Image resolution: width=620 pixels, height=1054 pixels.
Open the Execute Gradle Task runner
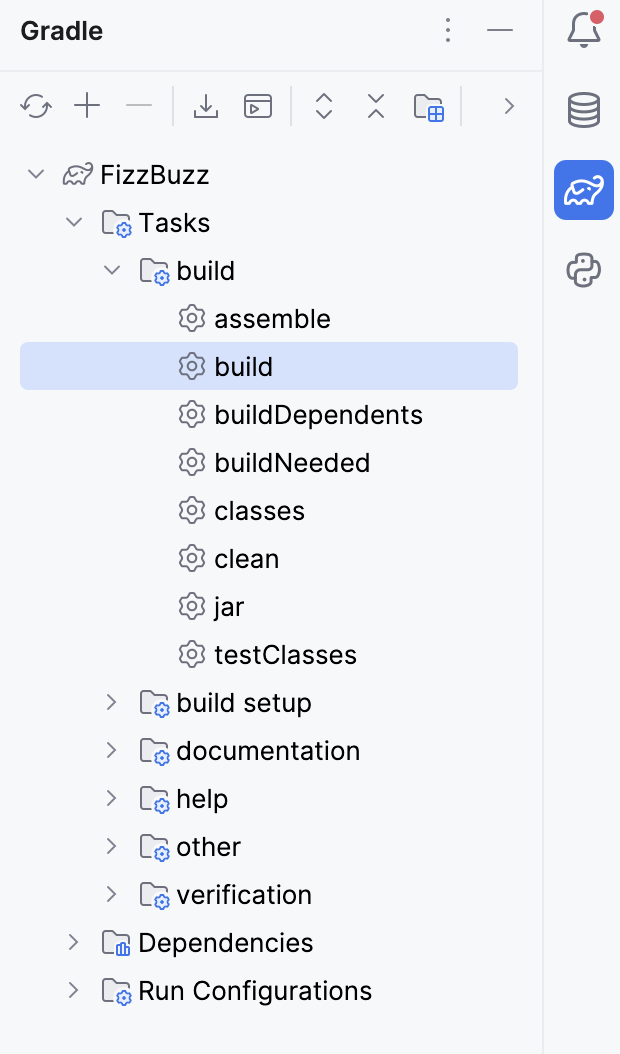coord(257,105)
